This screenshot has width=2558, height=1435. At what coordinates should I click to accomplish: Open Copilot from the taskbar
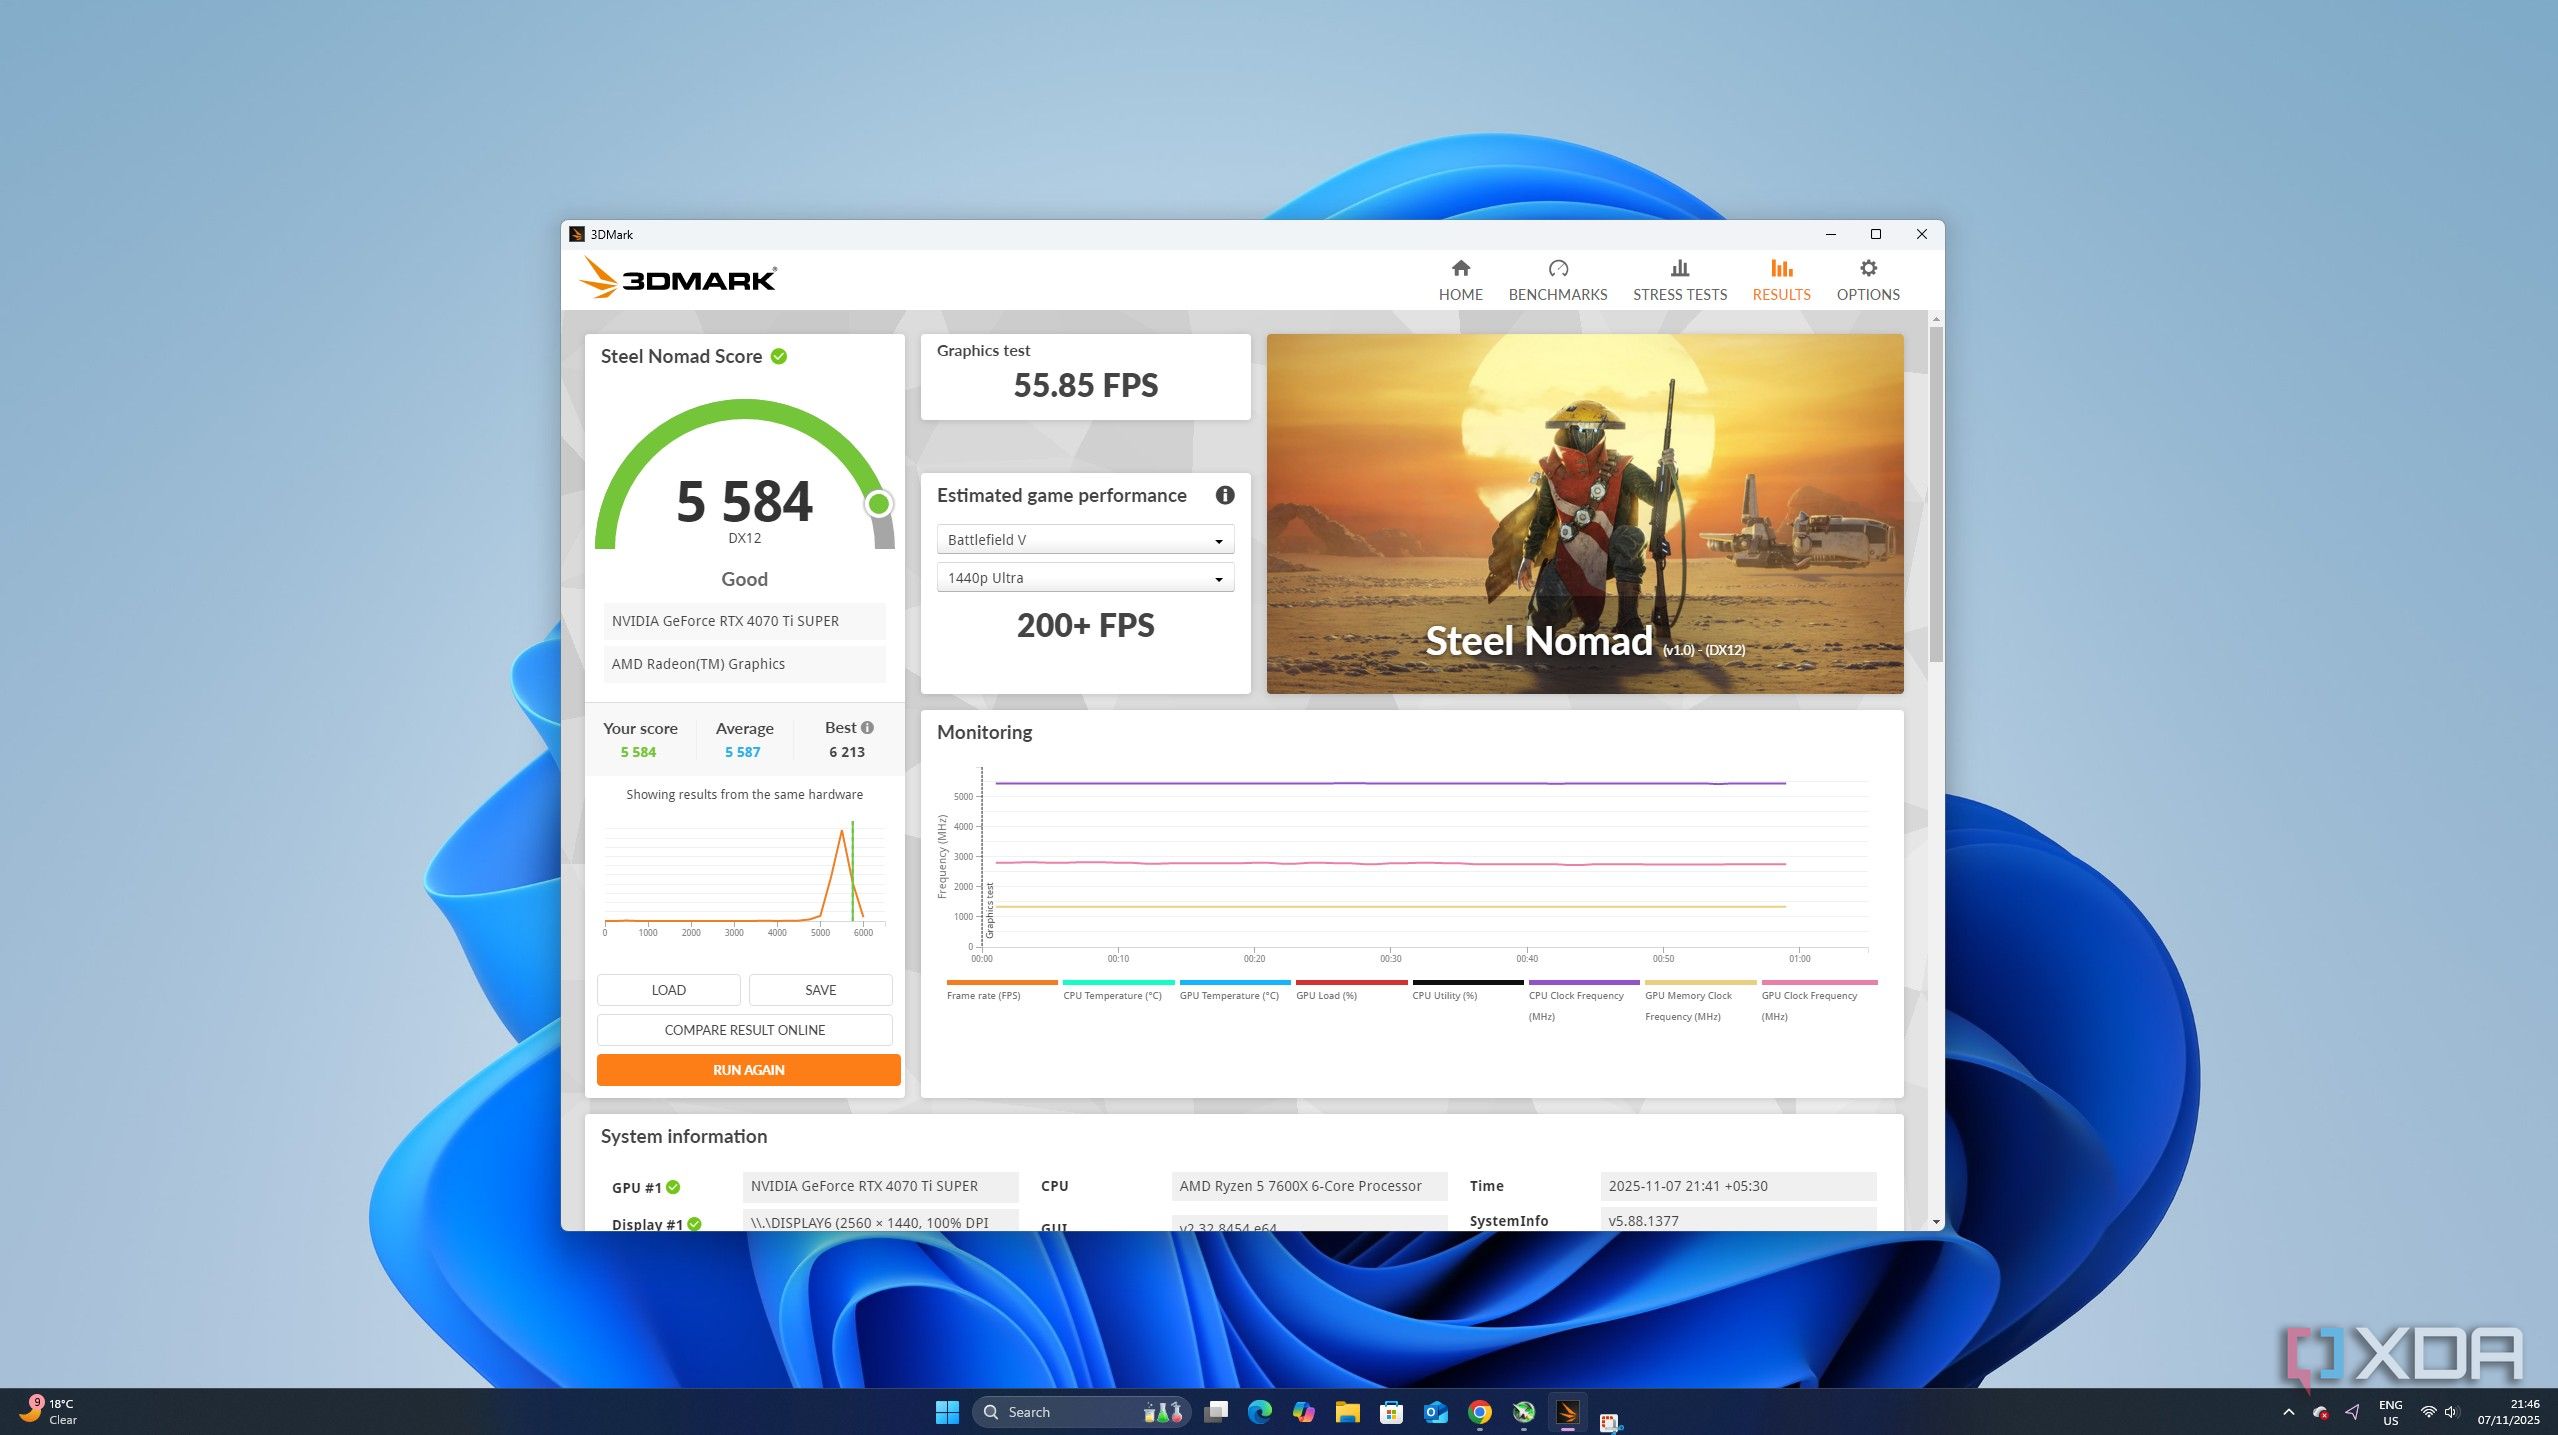[x=1303, y=1411]
